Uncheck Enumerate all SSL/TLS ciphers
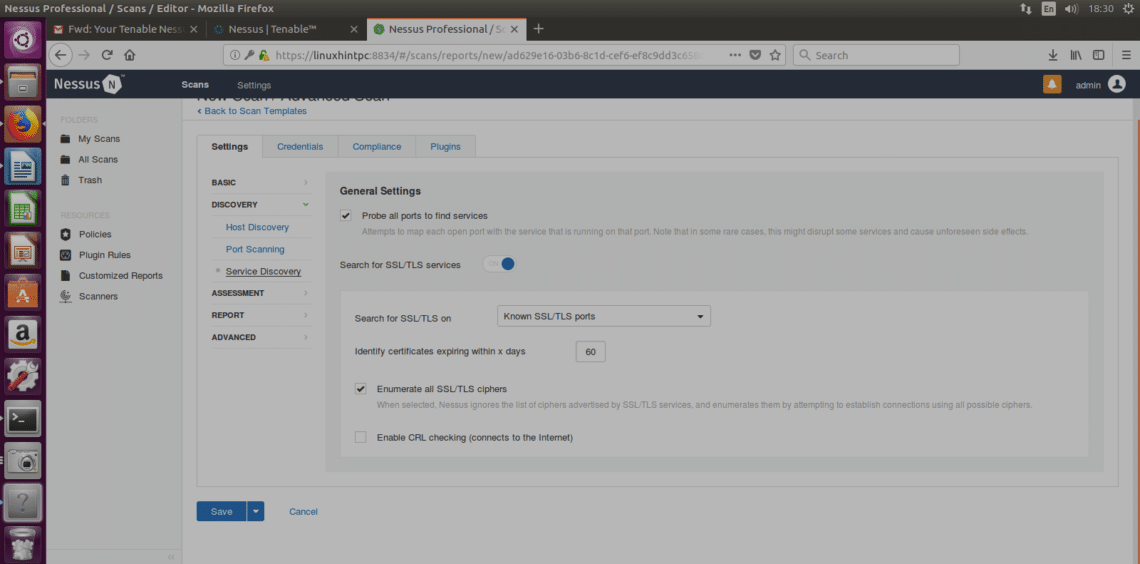This screenshot has width=1140, height=564. point(361,389)
